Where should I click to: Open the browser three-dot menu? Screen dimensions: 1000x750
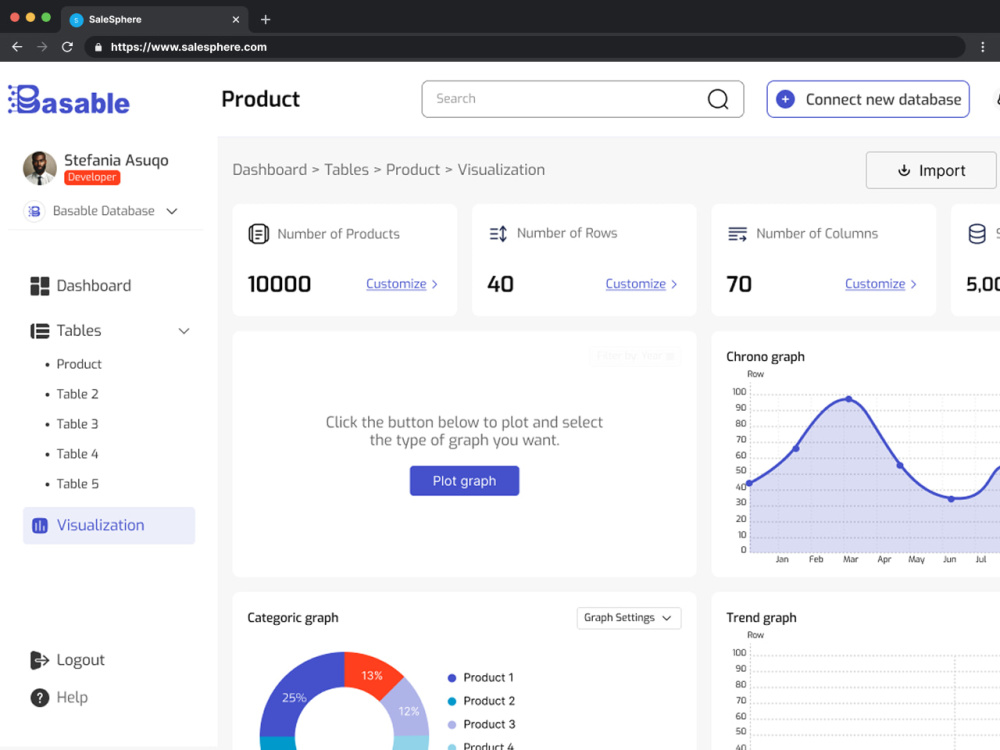point(982,47)
